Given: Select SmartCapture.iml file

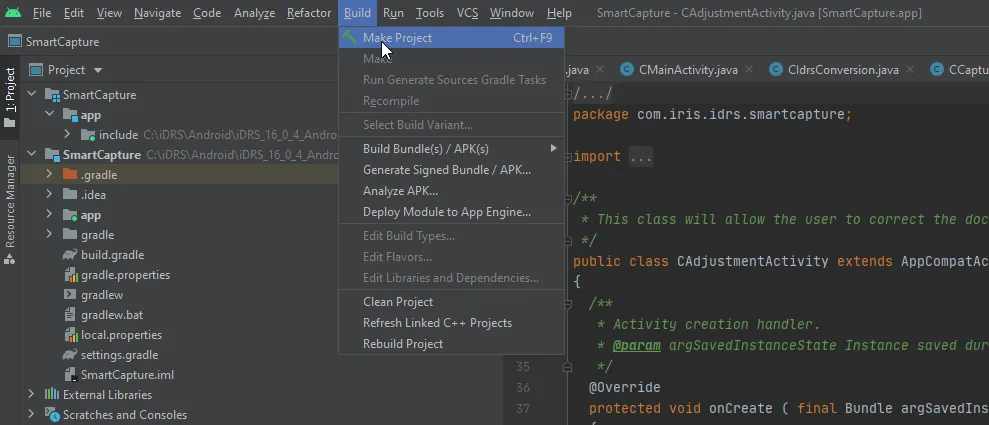Looking at the screenshot, I should click(x=127, y=375).
